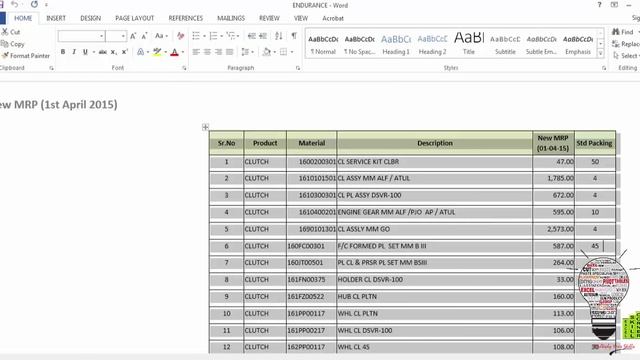This screenshot has height=360, width=640.
Task: Apply the Title style
Action: 469,44
